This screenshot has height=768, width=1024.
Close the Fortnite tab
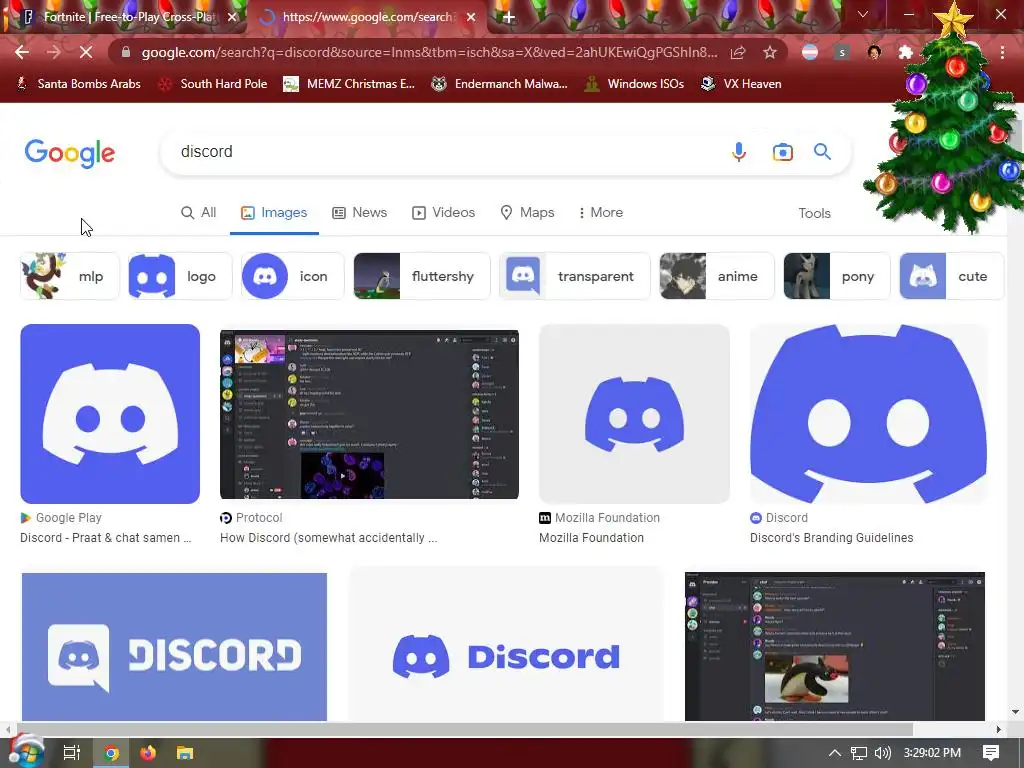coord(232,17)
